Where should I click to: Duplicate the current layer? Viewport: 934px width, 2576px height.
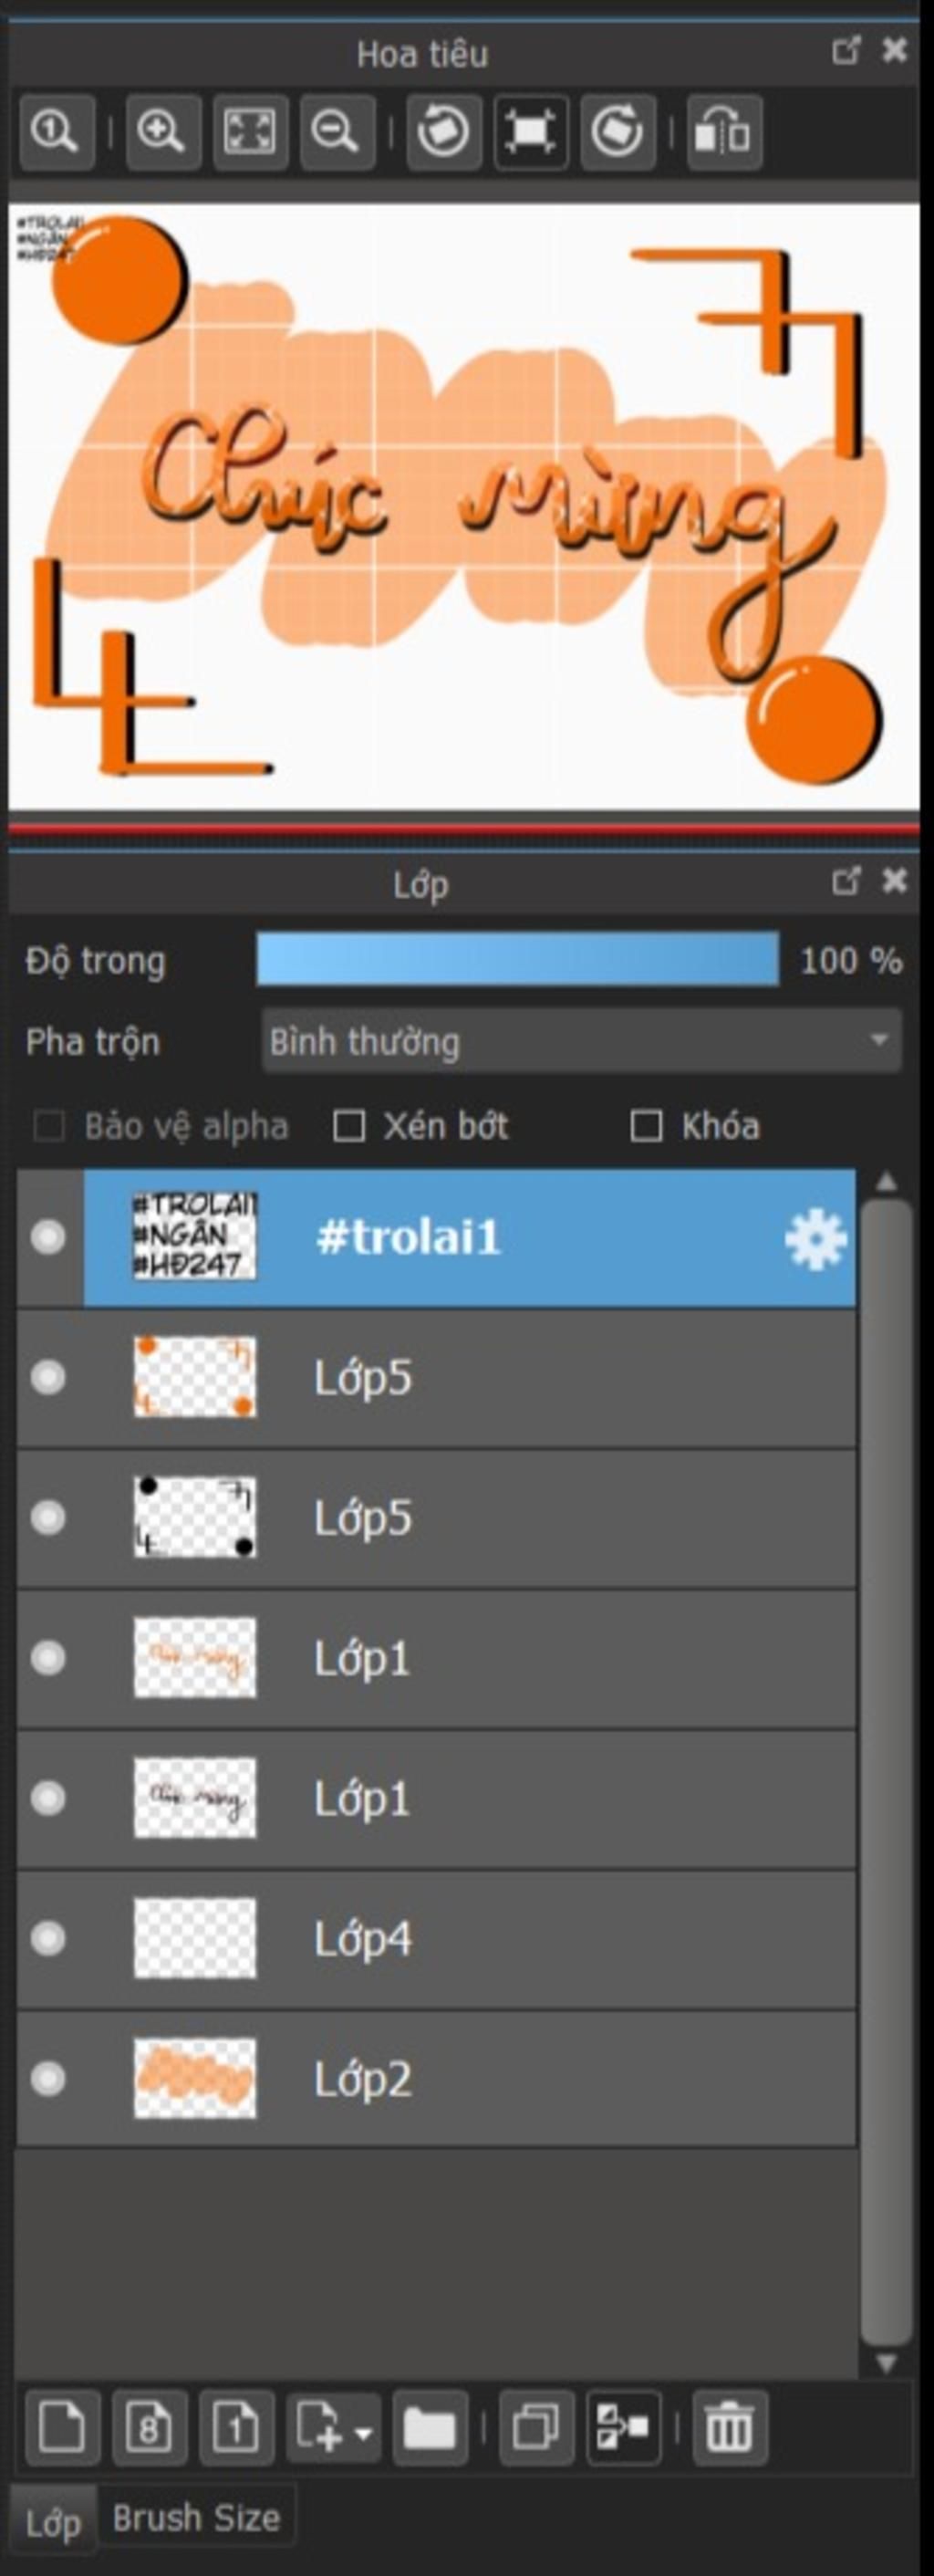pyautogui.click(x=536, y=2426)
